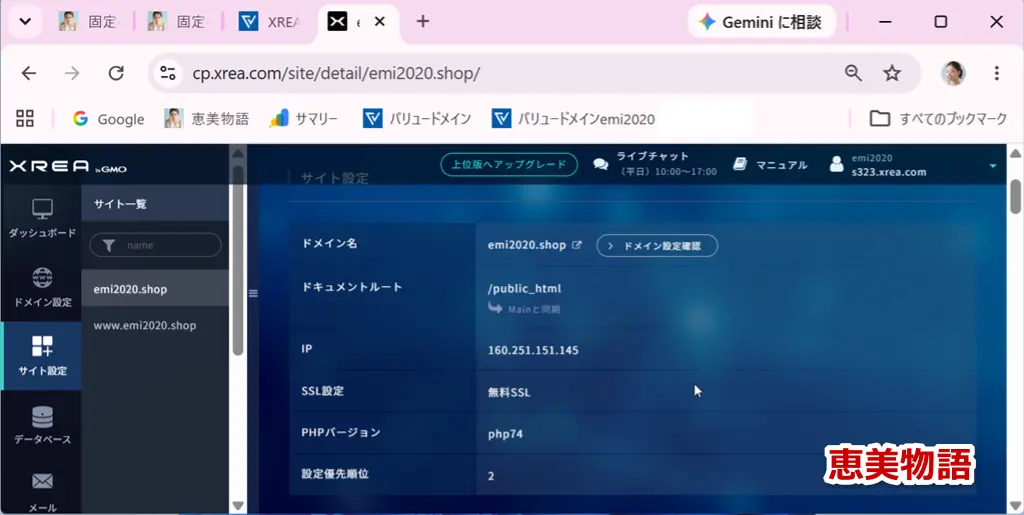1024x515 pixels.
Task: Open the Dashboard monitor icon in sidebar
Action: [x=42, y=209]
